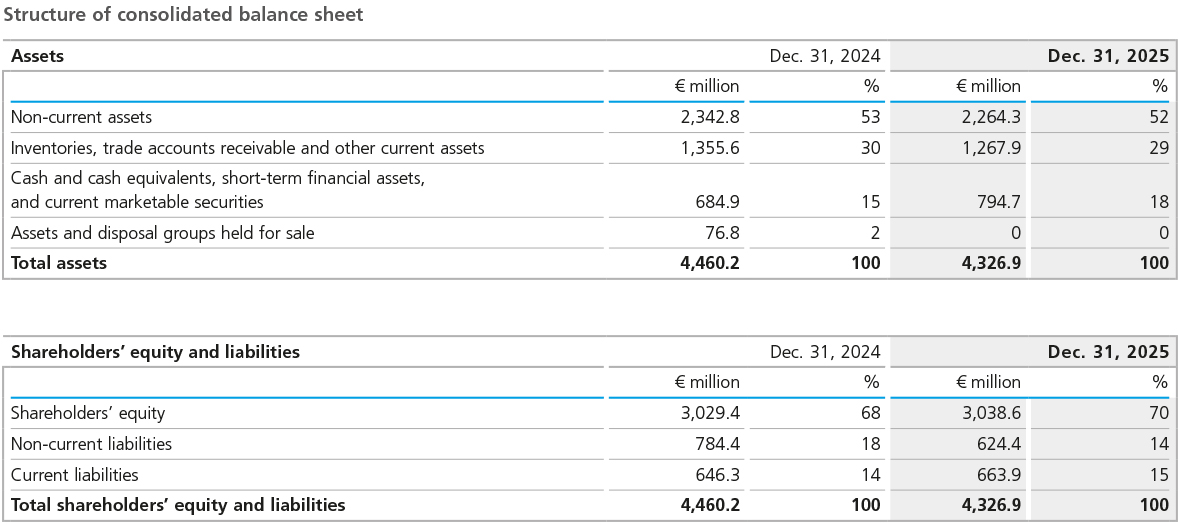
Task: Click the 2,342.8 non-current assets value
Action: (709, 117)
